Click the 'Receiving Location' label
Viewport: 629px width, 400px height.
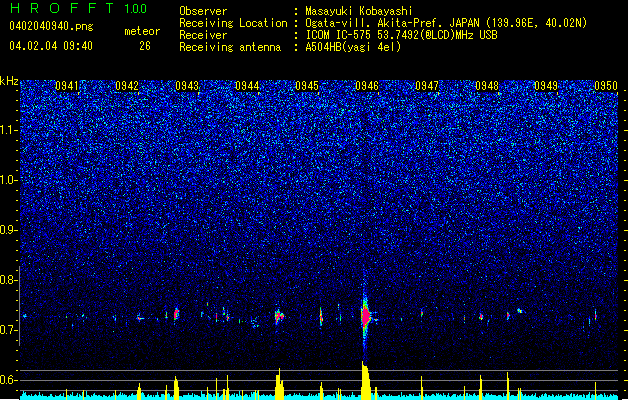click(x=233, y=23)
